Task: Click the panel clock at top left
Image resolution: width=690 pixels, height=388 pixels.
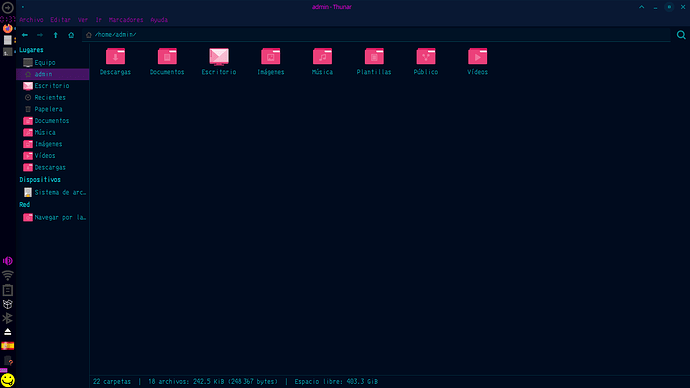Action: tap(7, 19)
